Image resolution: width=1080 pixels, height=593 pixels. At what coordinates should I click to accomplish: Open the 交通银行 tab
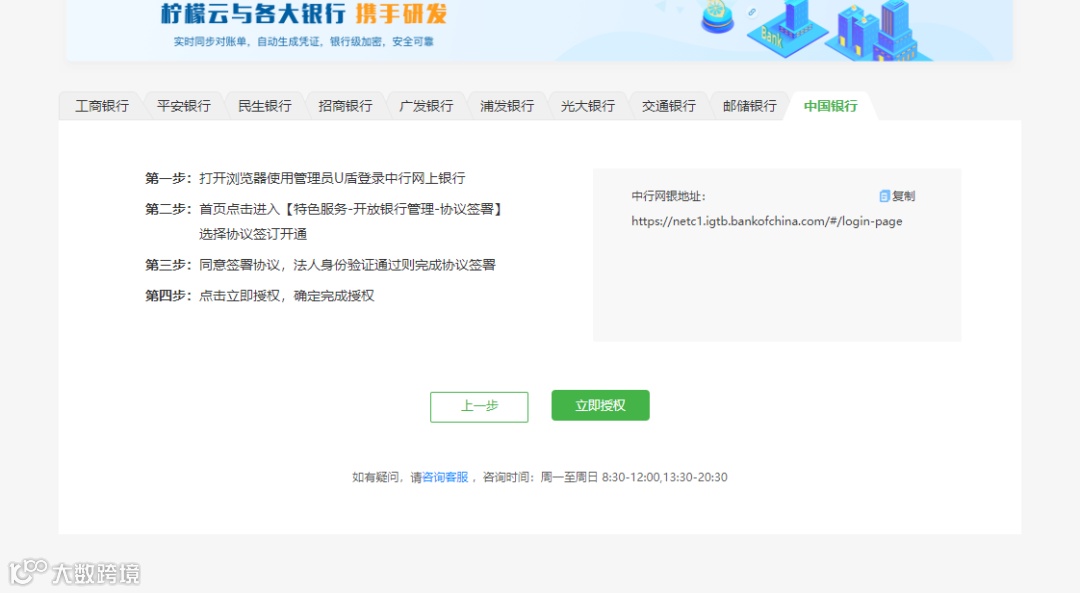click(669, 106)
